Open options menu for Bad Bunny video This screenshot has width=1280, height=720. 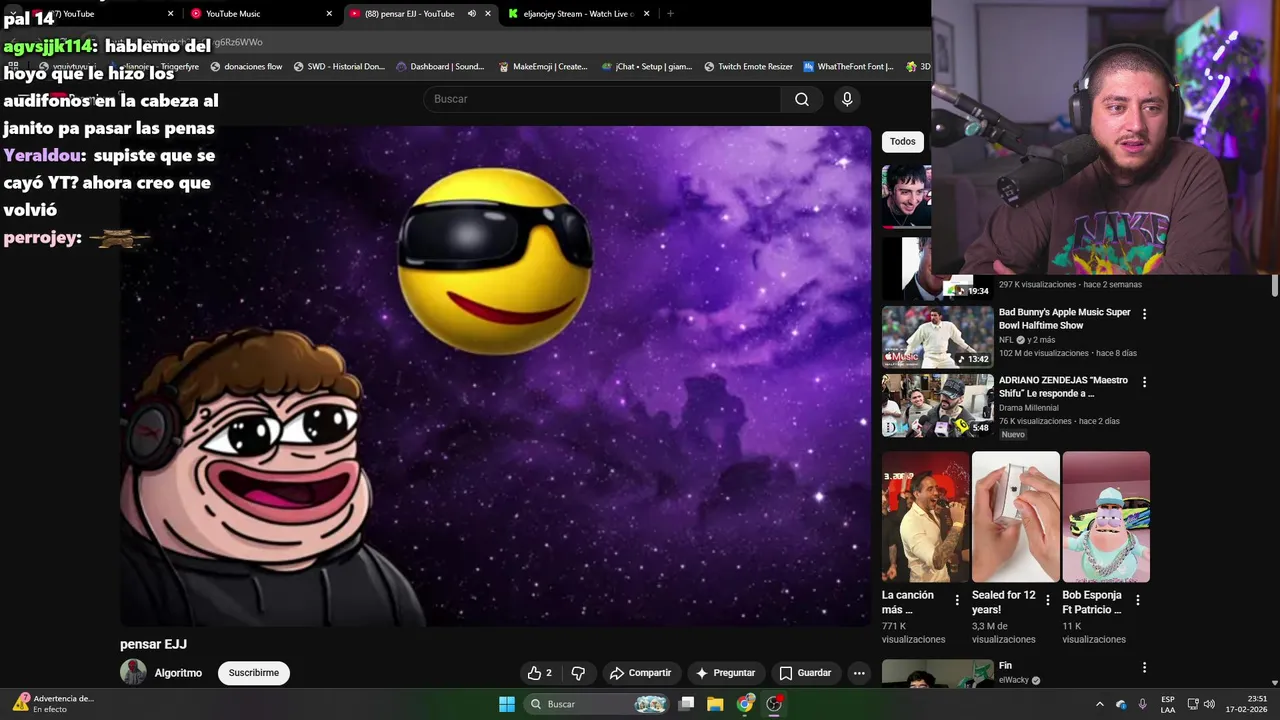click(x=1144, y=314)
